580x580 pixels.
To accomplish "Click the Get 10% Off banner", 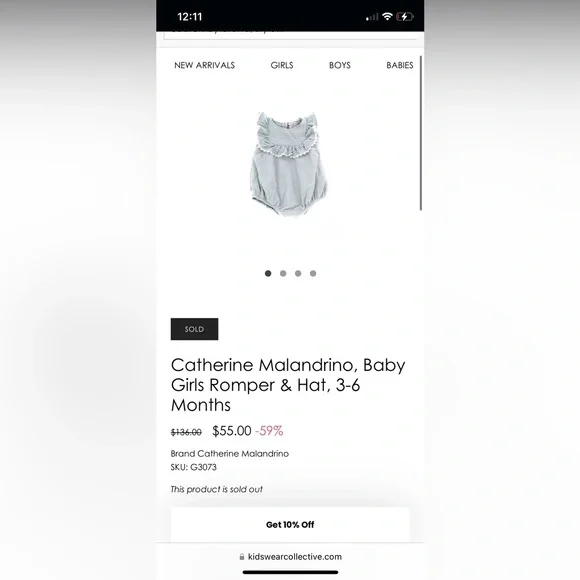I will coord(290,524).
